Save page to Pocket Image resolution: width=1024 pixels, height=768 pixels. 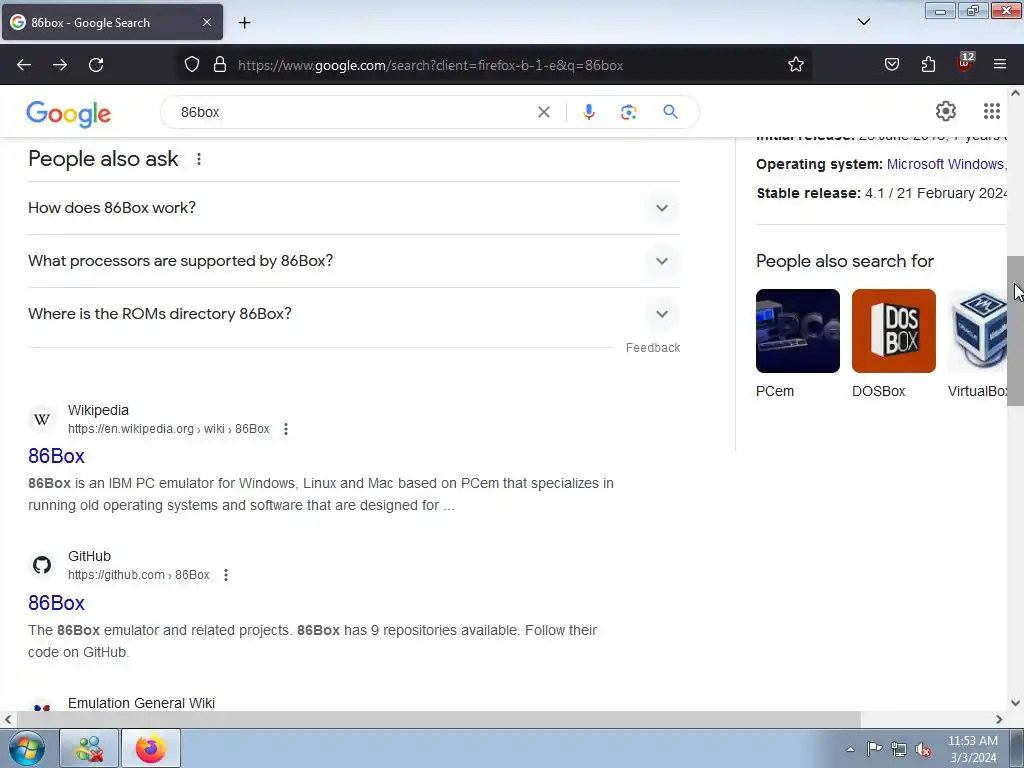[891, 64]
